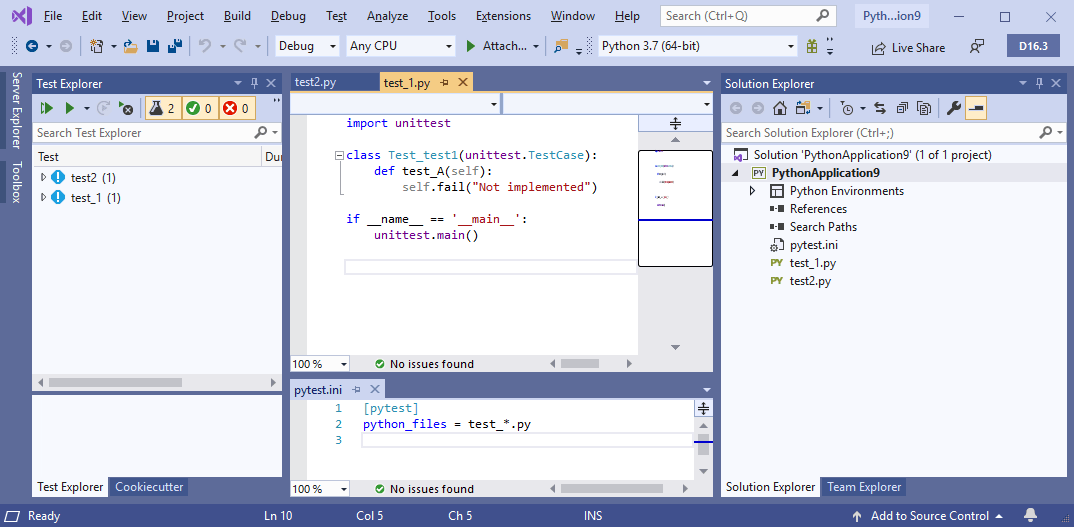1074x527 pixels.
Task: Switch to the Team Explorer tab
Action: (864, 487)
